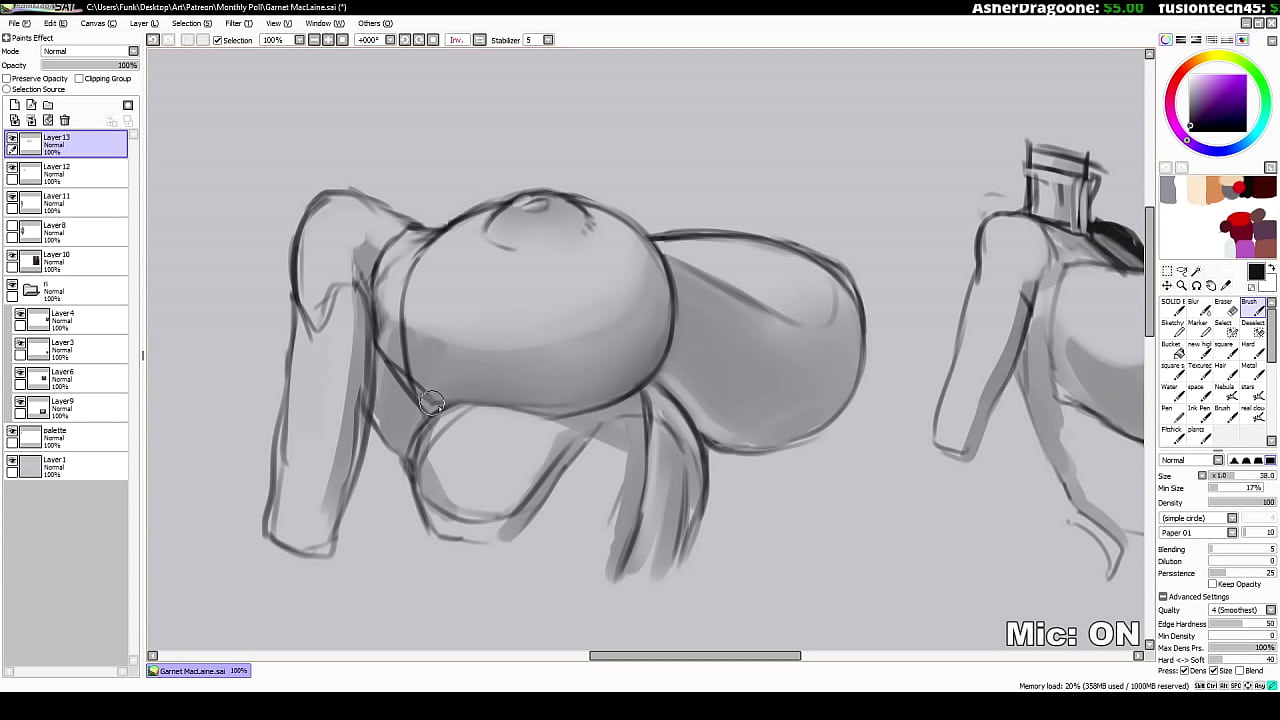Open the Filter menu
Screen dimensions: 1280x720
tap(238, 23)
